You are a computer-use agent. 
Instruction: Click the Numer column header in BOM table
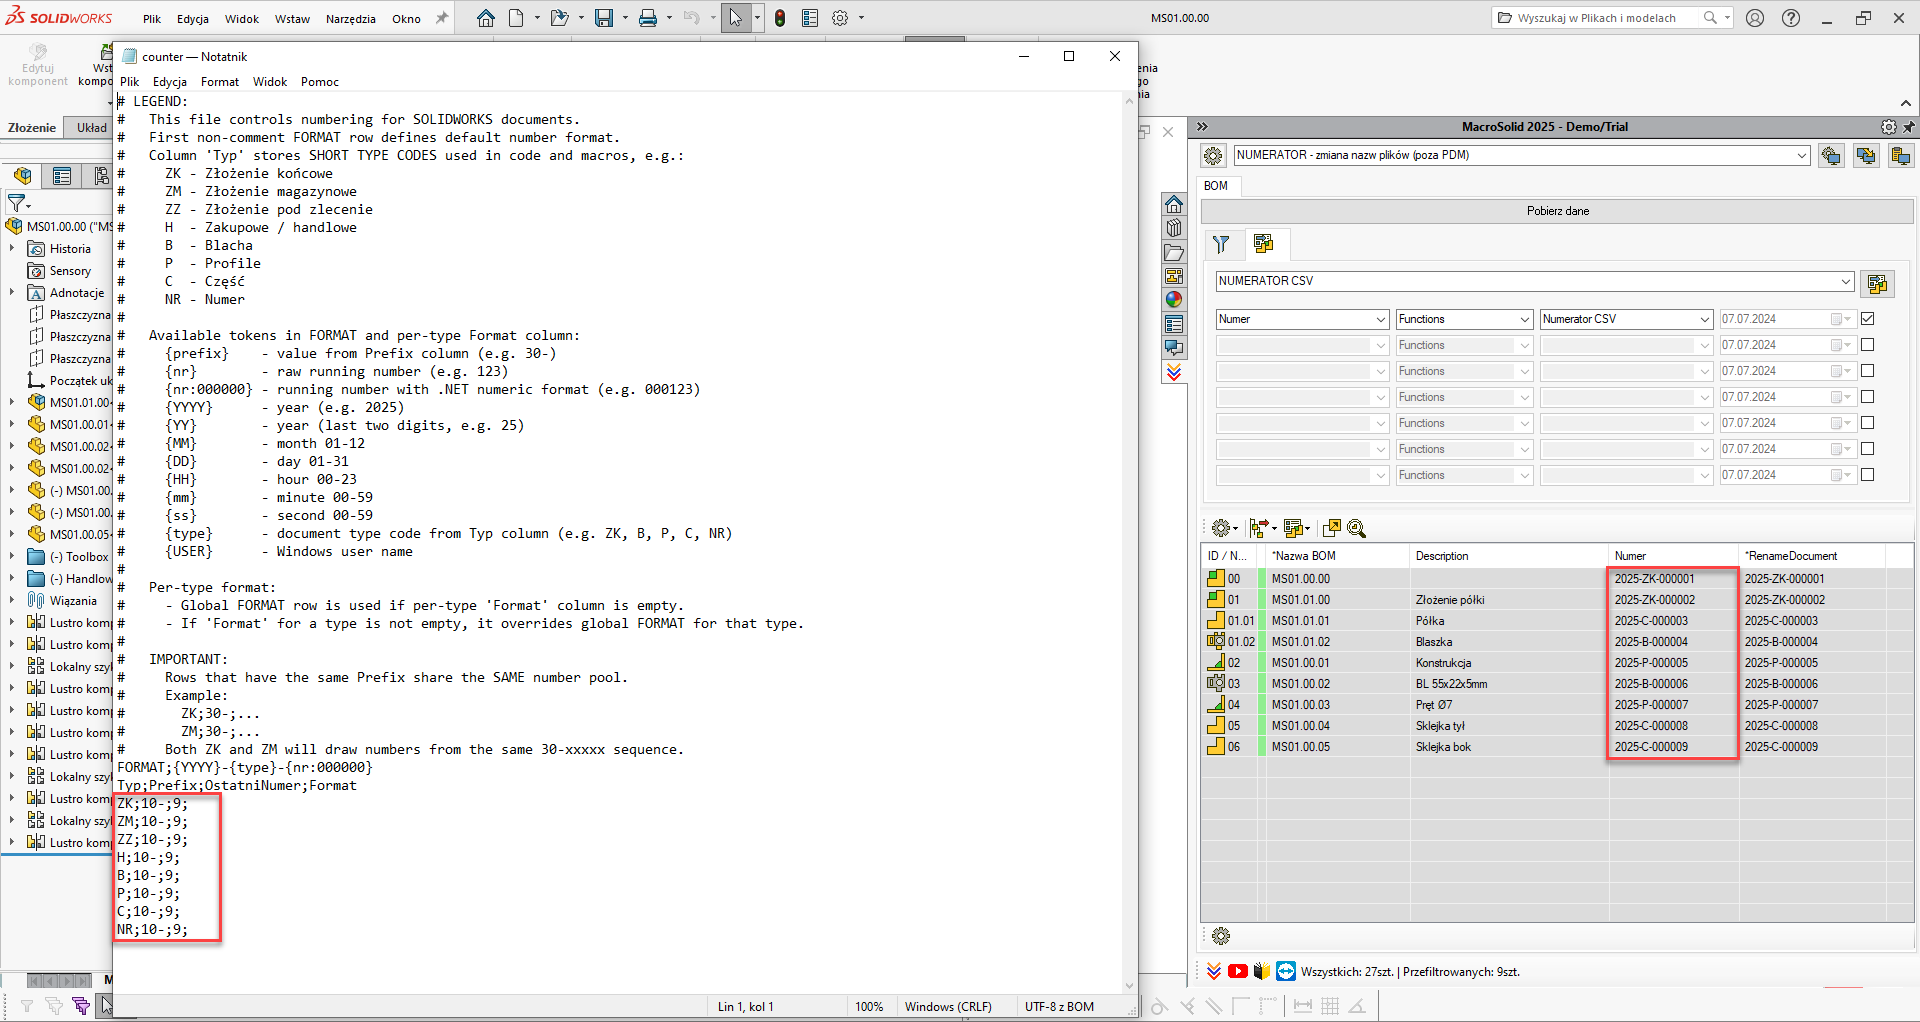click(x=1630, y=556)
